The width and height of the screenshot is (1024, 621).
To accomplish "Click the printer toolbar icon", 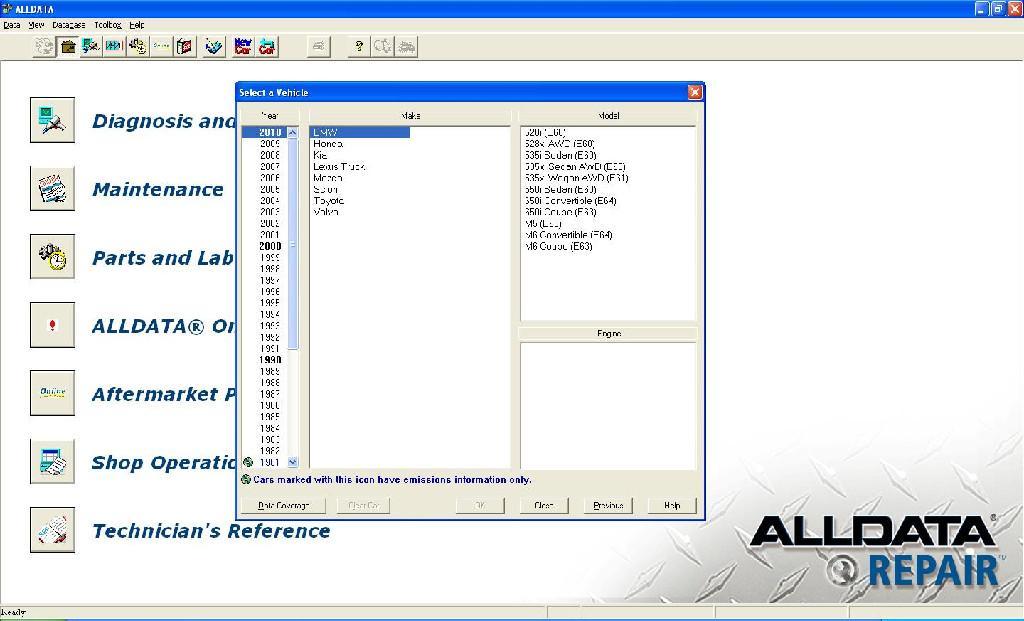I will (x=318, y=46).
